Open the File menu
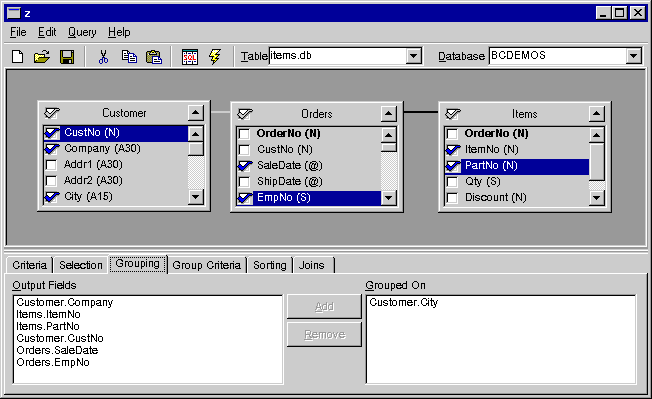 coord(18,32)
